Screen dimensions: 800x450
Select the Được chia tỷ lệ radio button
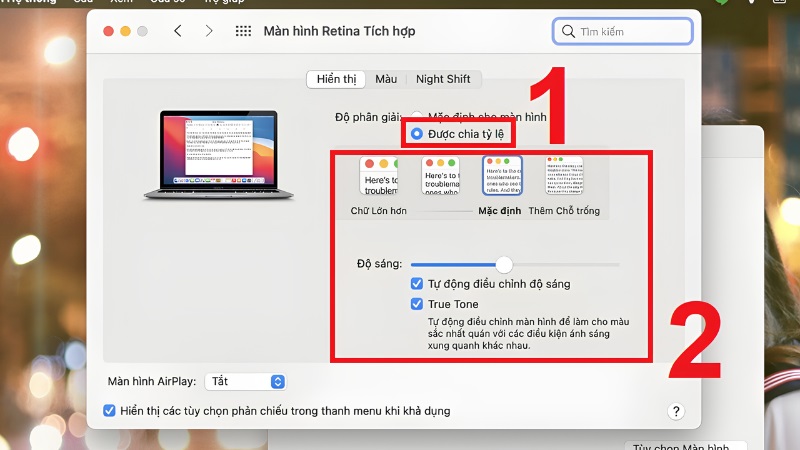(x=417, y=134)
